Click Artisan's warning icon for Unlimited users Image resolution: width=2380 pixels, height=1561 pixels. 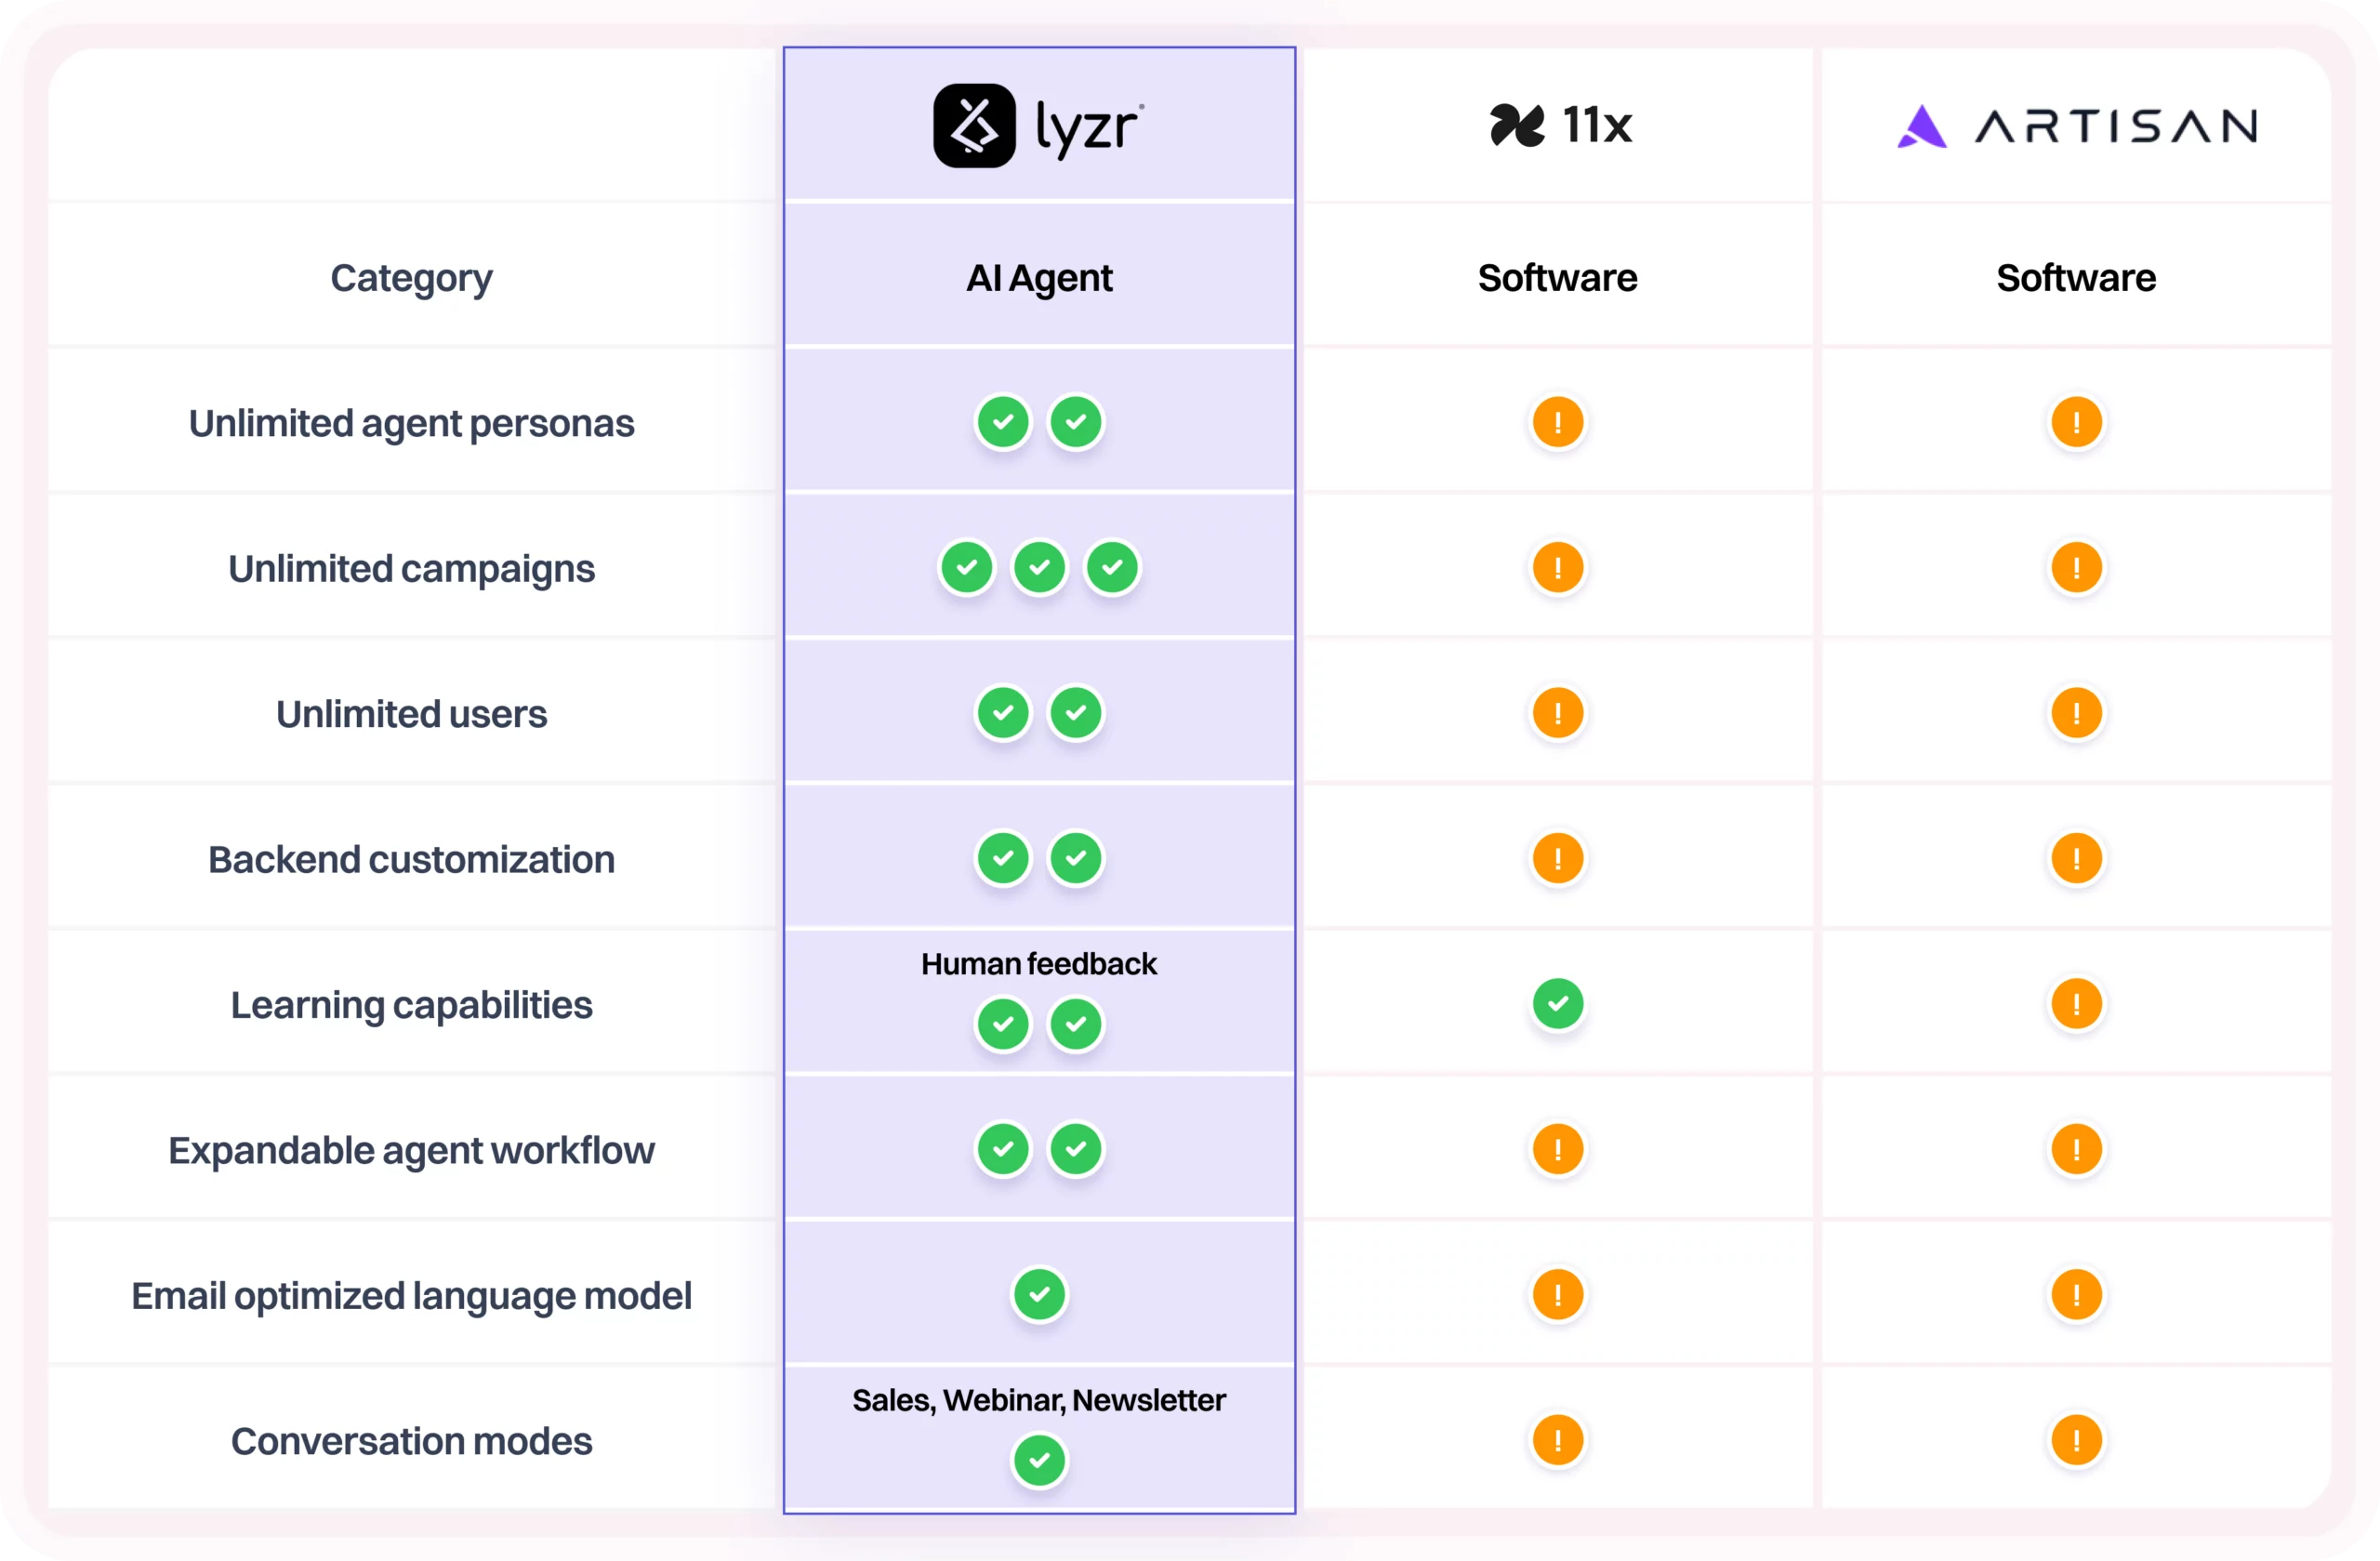[x=2076, y=713]
